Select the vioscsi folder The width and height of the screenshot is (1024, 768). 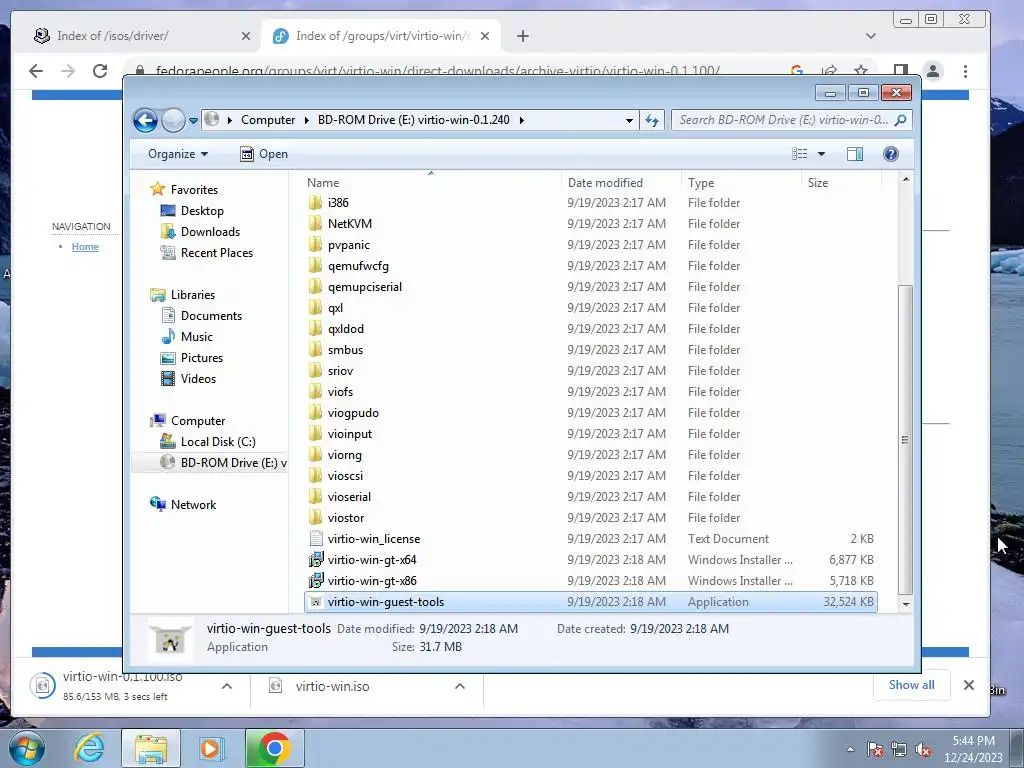[x=345, y=475]
